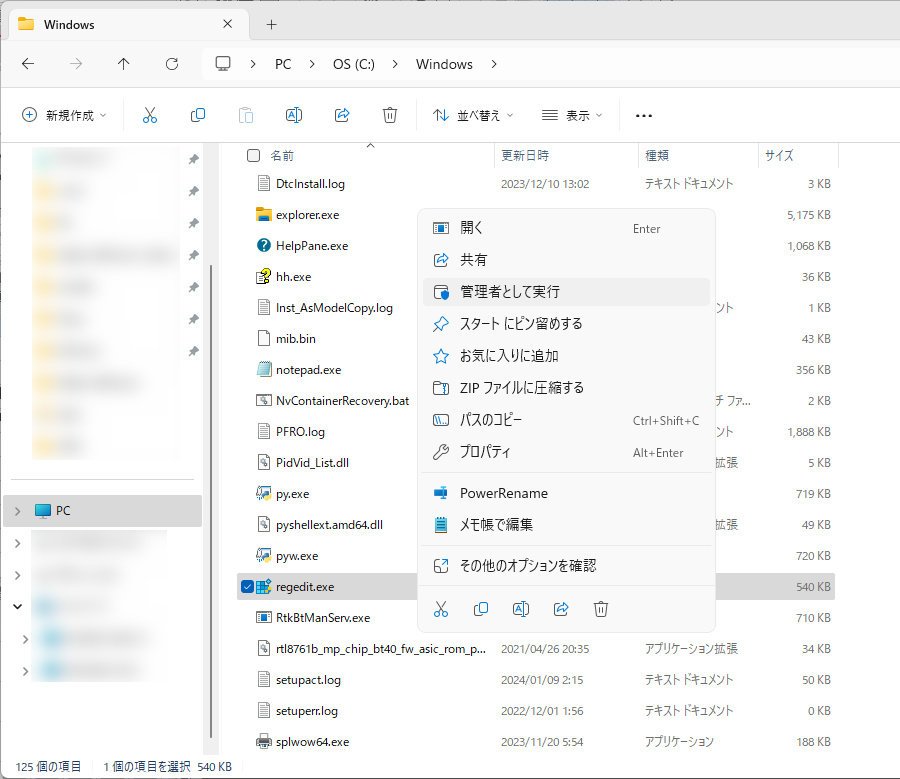
Task: Toggle the select-all checkbox beside 名前
Action: (x=253, y=156)
